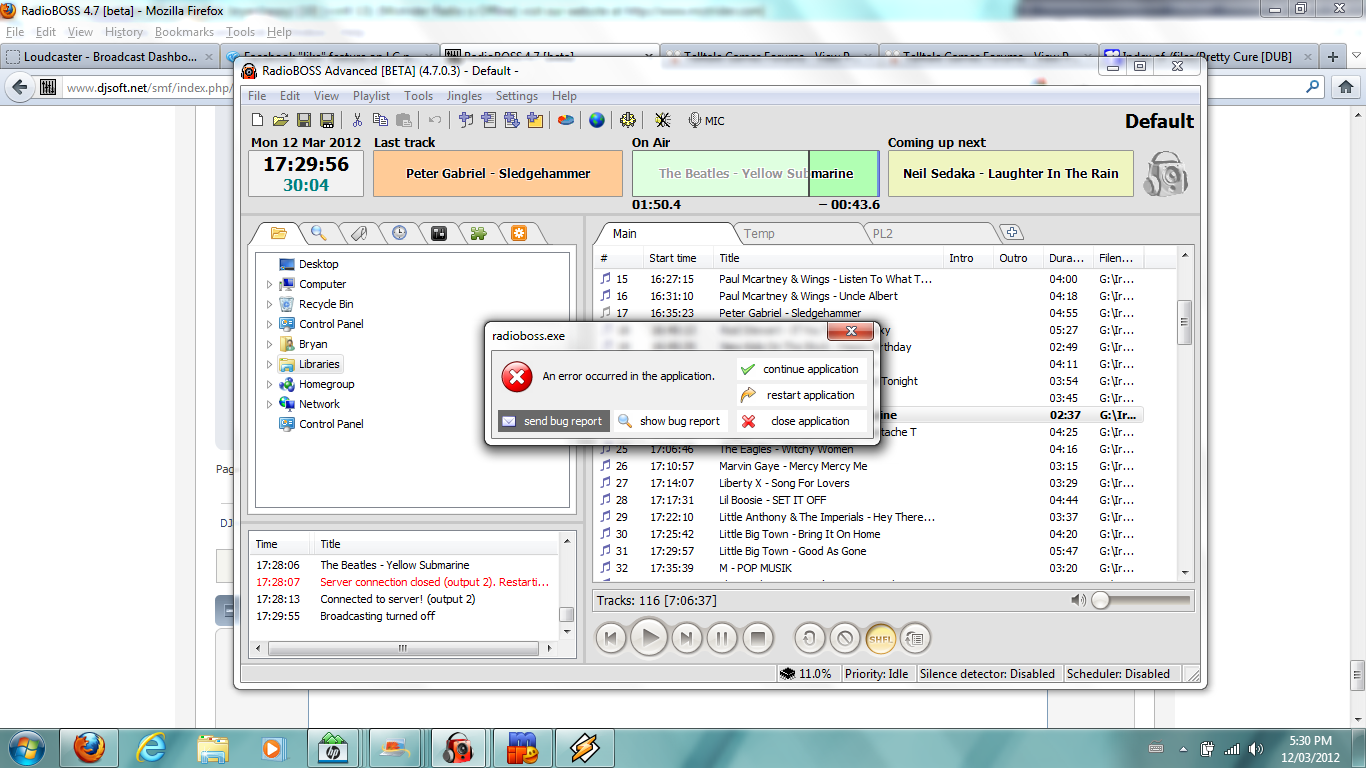
Task: Open the Settings menu in RadioBOSS
Action: tap(517, 96)
